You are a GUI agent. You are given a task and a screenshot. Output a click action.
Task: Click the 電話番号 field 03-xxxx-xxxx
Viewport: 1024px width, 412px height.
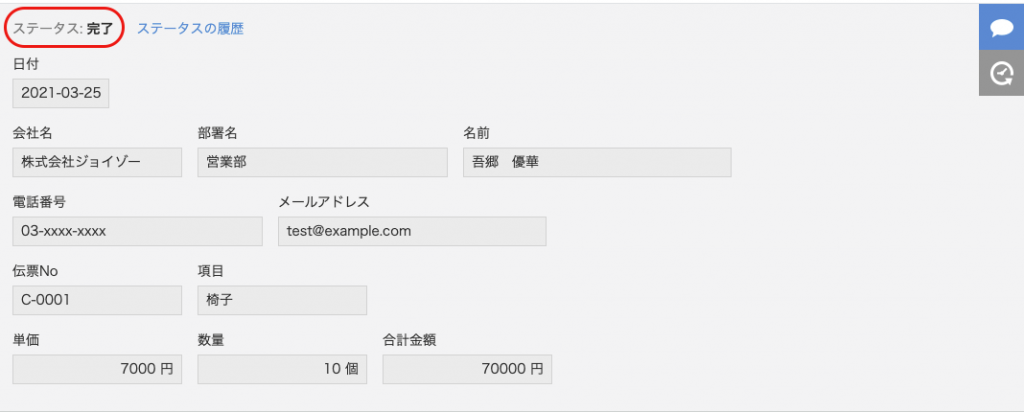[137, 231]
